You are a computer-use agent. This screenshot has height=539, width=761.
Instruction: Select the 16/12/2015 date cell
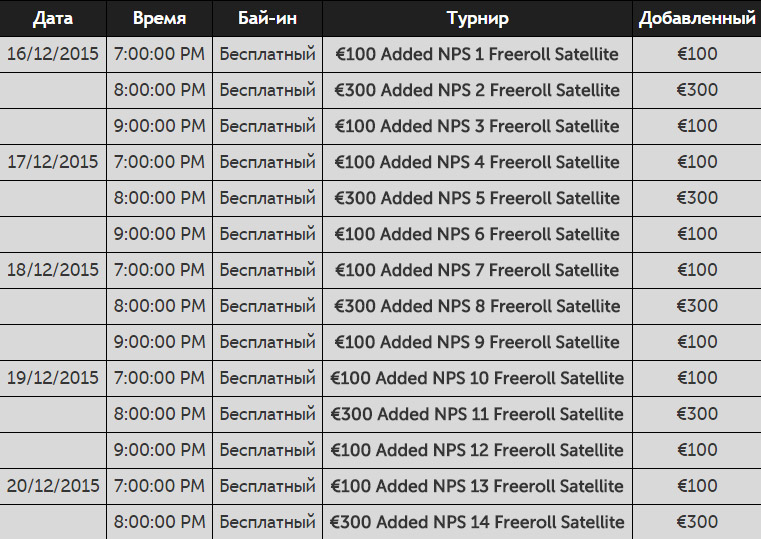53,54
